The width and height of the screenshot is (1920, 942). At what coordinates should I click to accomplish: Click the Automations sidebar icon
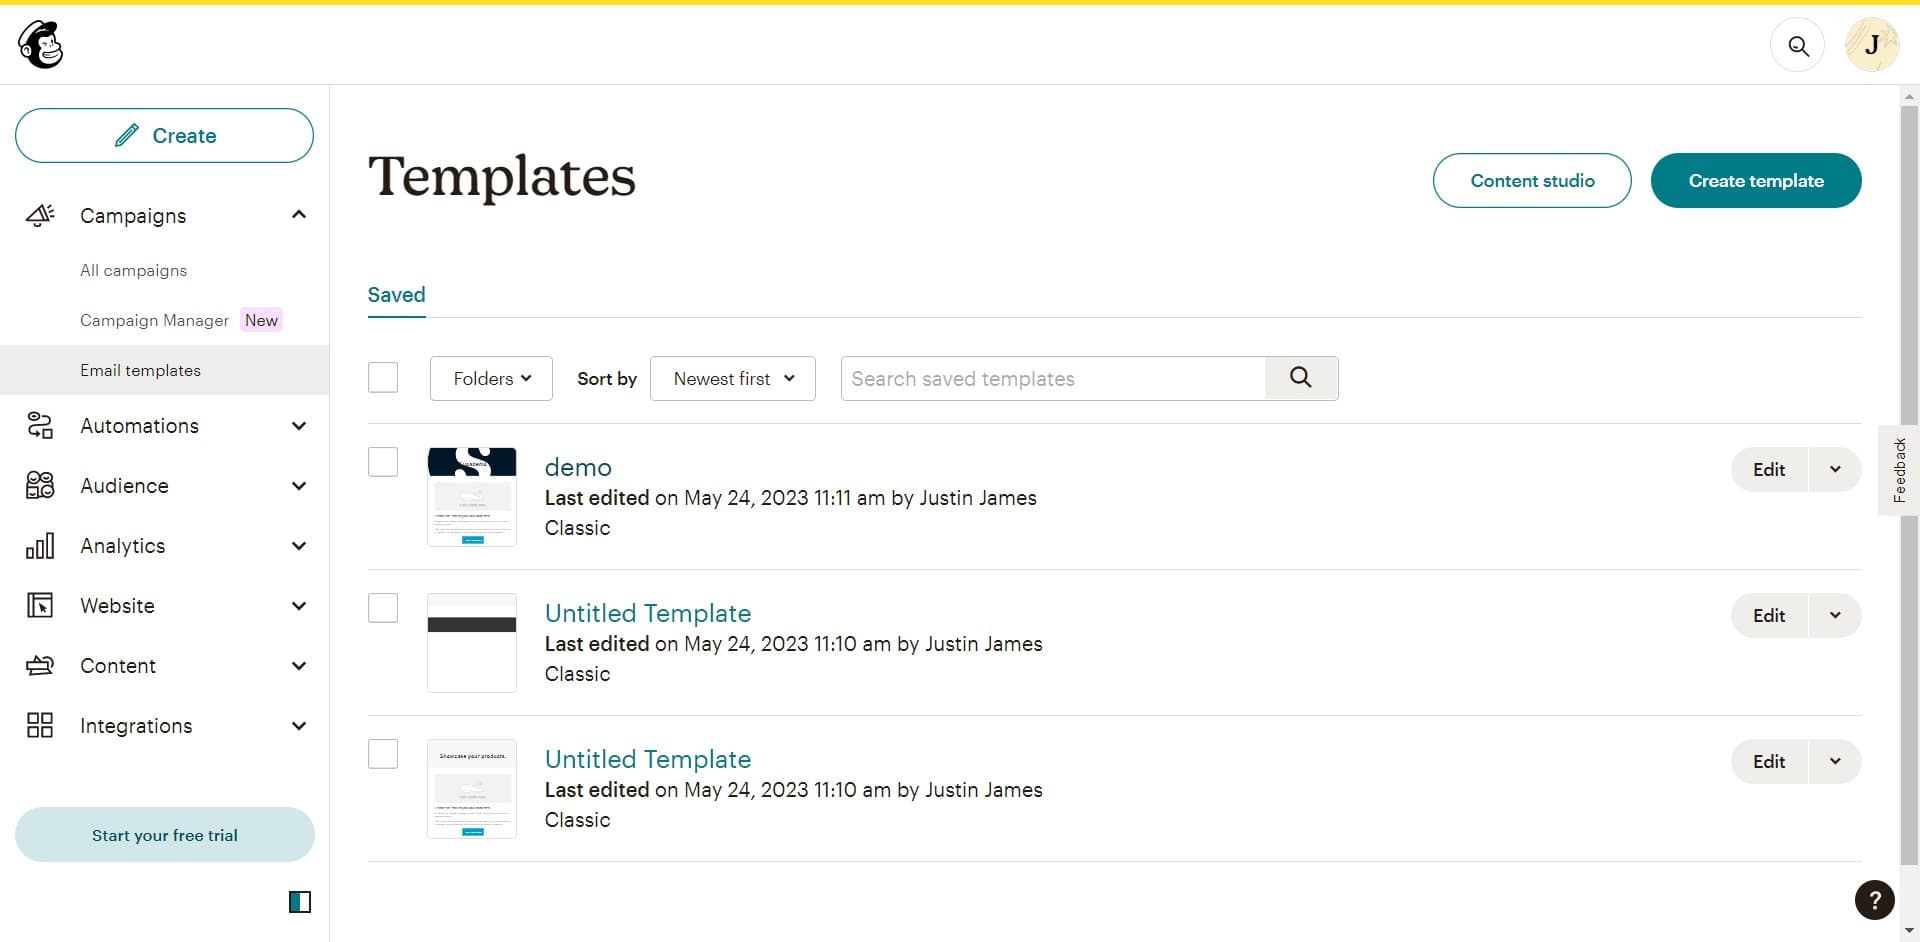[x=40, y=426]
